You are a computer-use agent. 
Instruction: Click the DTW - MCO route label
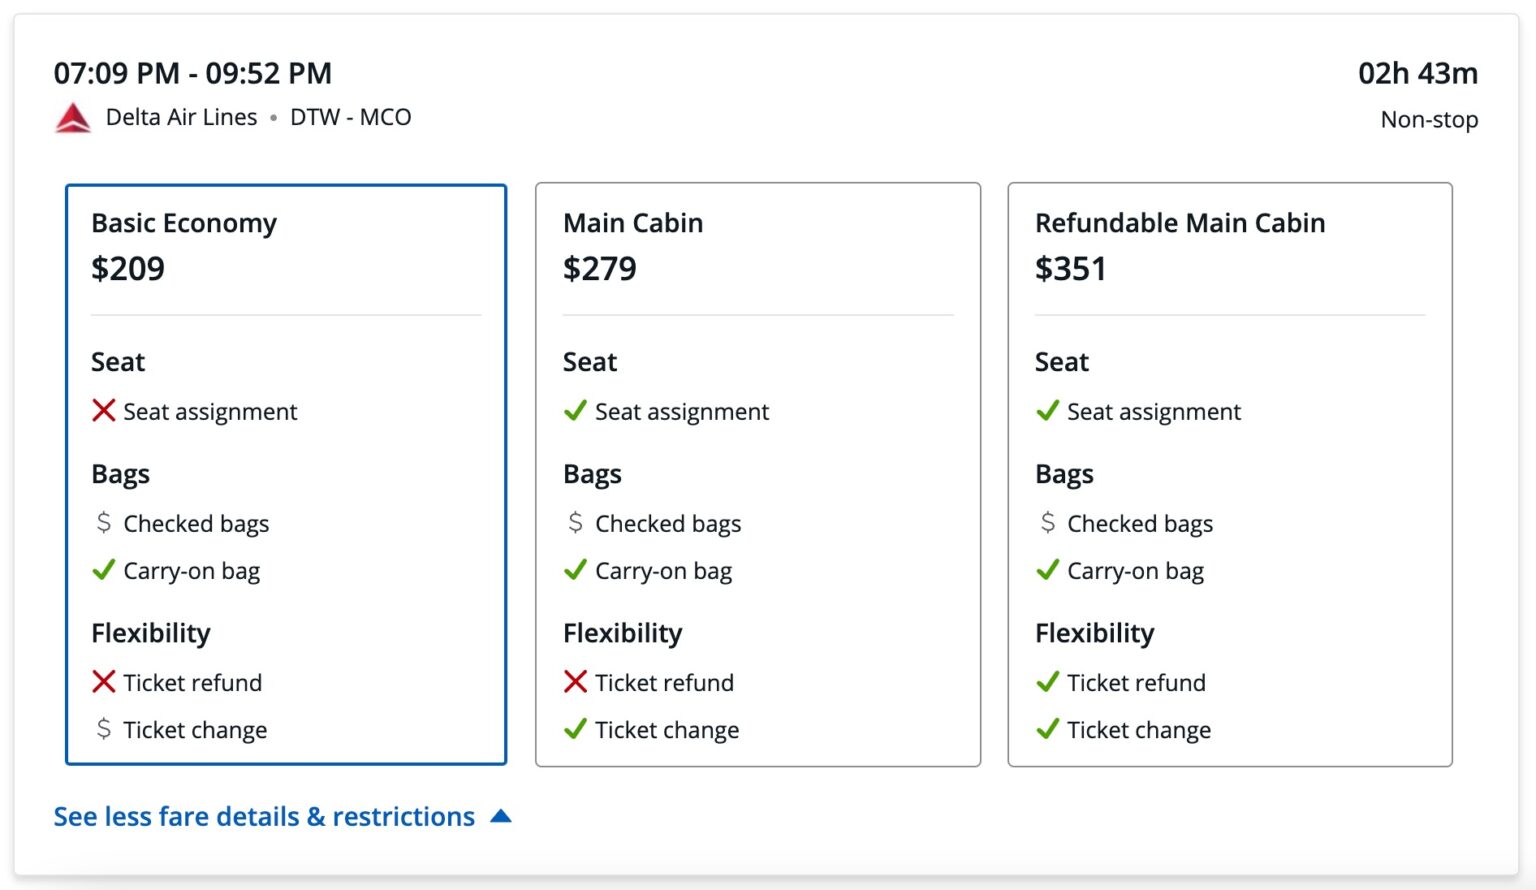coord(351,117)
